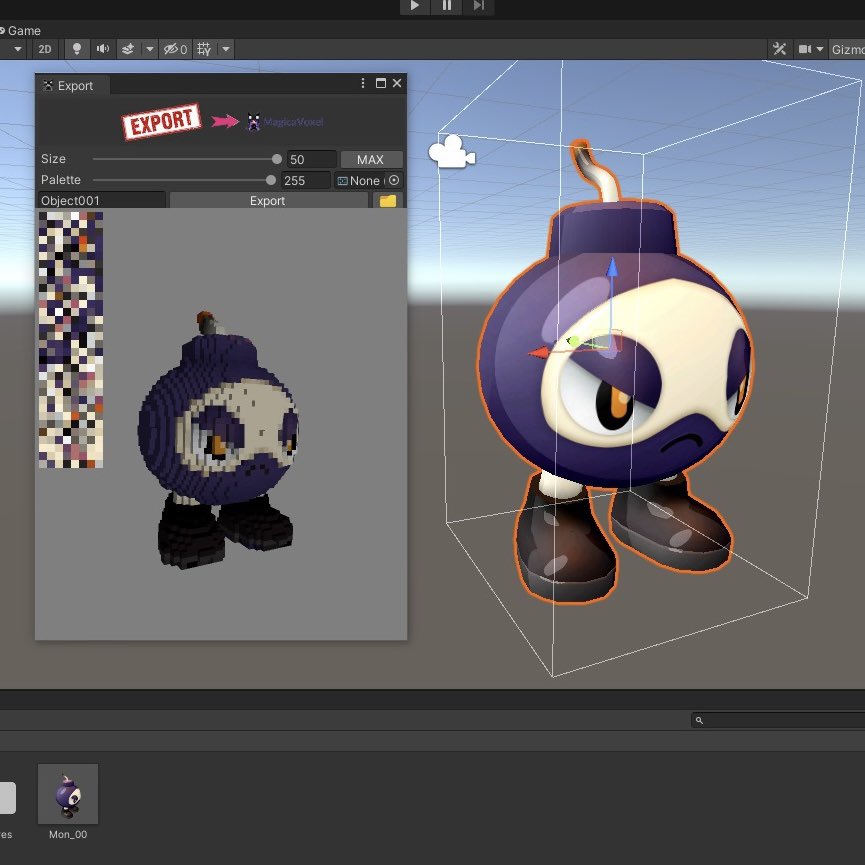Viewport: 865px width, 865px height.
Task: Click the Export button
Action: [x=268, y=200]
